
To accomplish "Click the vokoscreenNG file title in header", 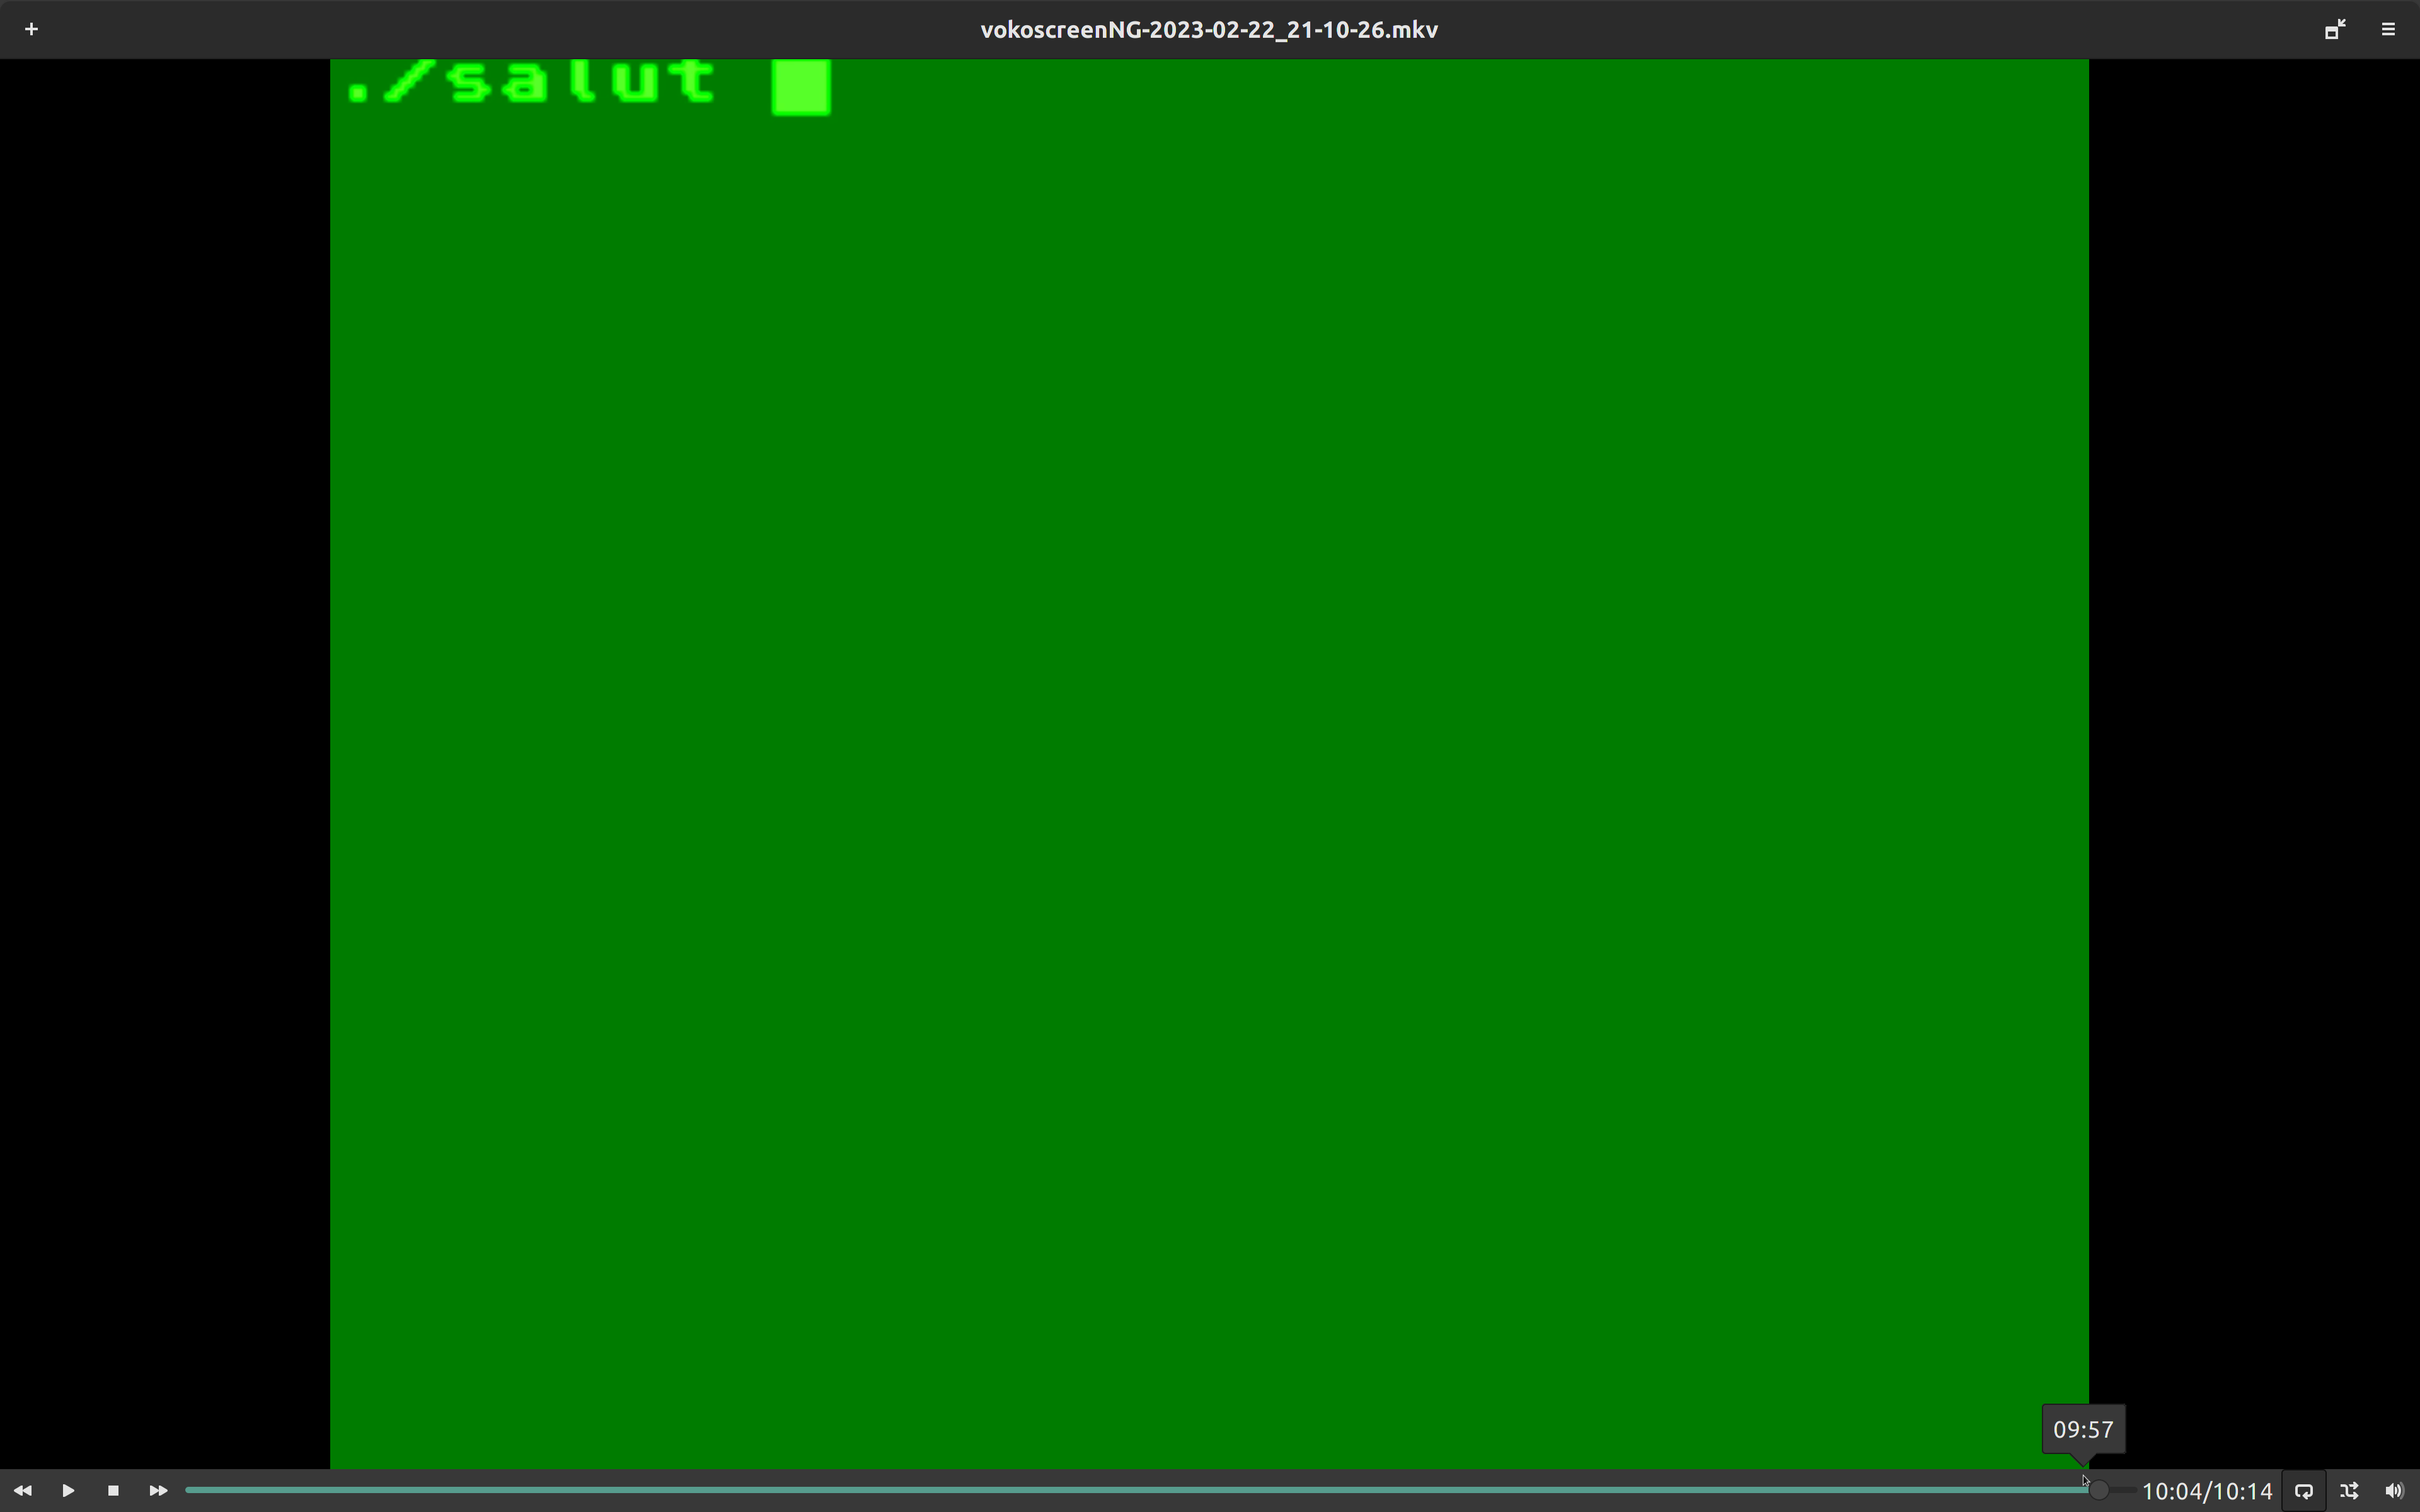I will coord(1208,29).
